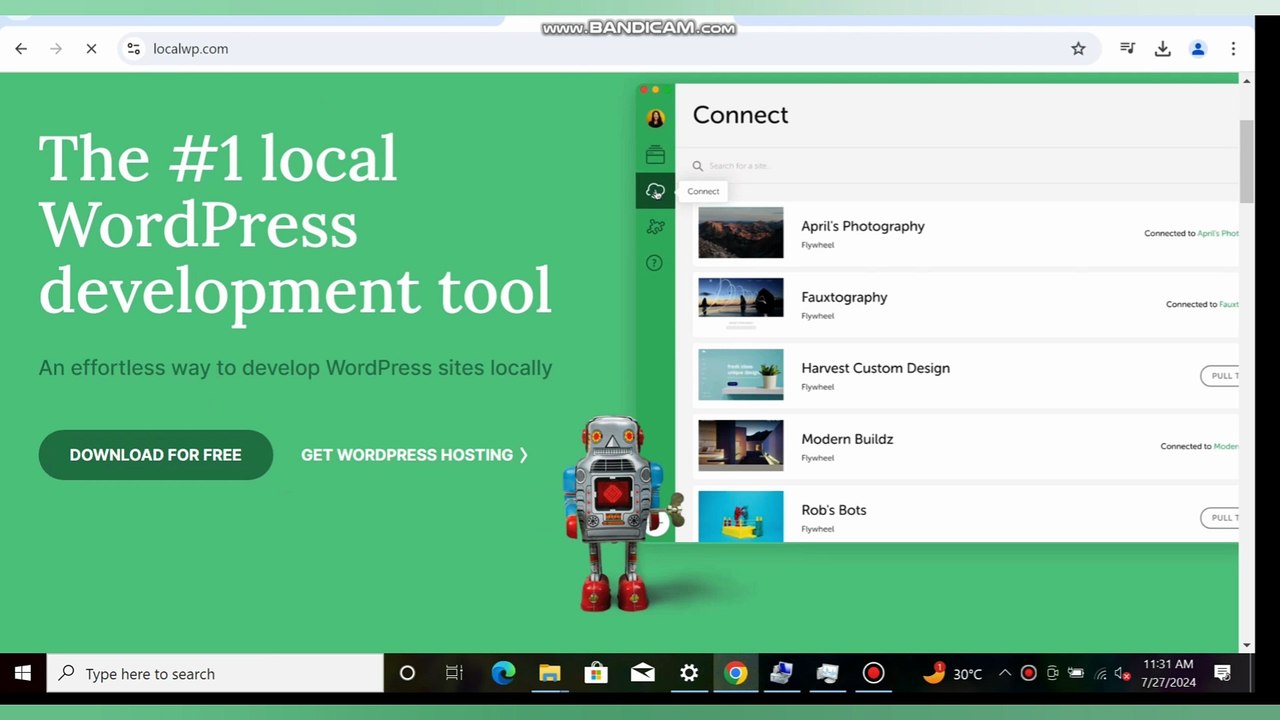
Task: Open the Chrome downloads panel
Action: [x=1162, y=48]
